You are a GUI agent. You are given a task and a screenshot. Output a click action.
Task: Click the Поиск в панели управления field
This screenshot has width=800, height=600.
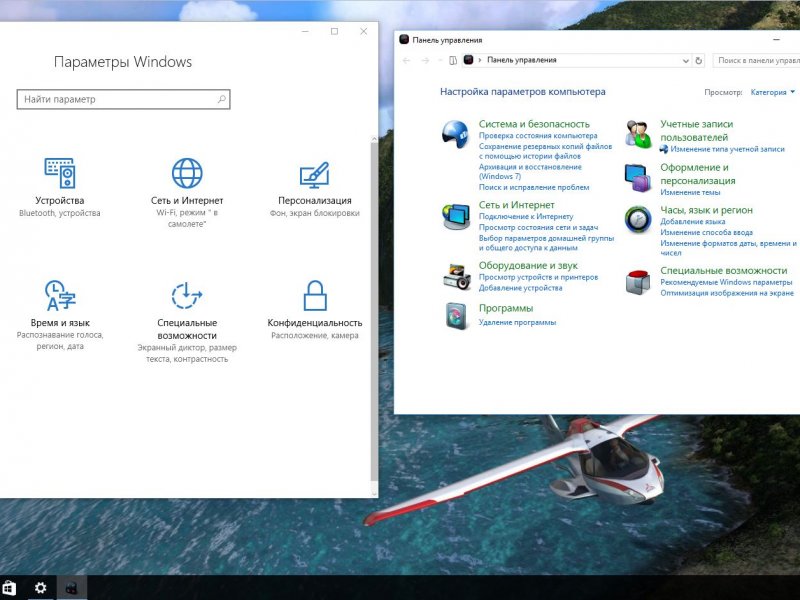pyautogui.click(x=757, y=60)
